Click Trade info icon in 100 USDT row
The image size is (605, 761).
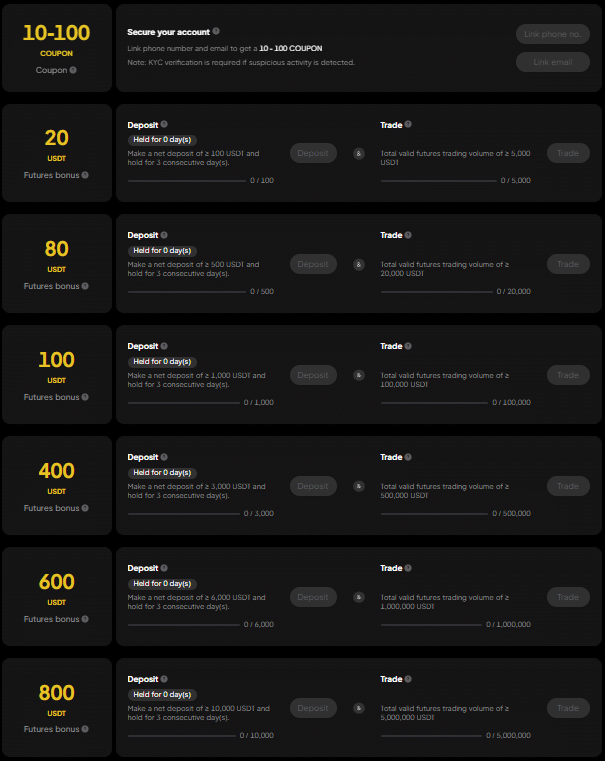408,347
